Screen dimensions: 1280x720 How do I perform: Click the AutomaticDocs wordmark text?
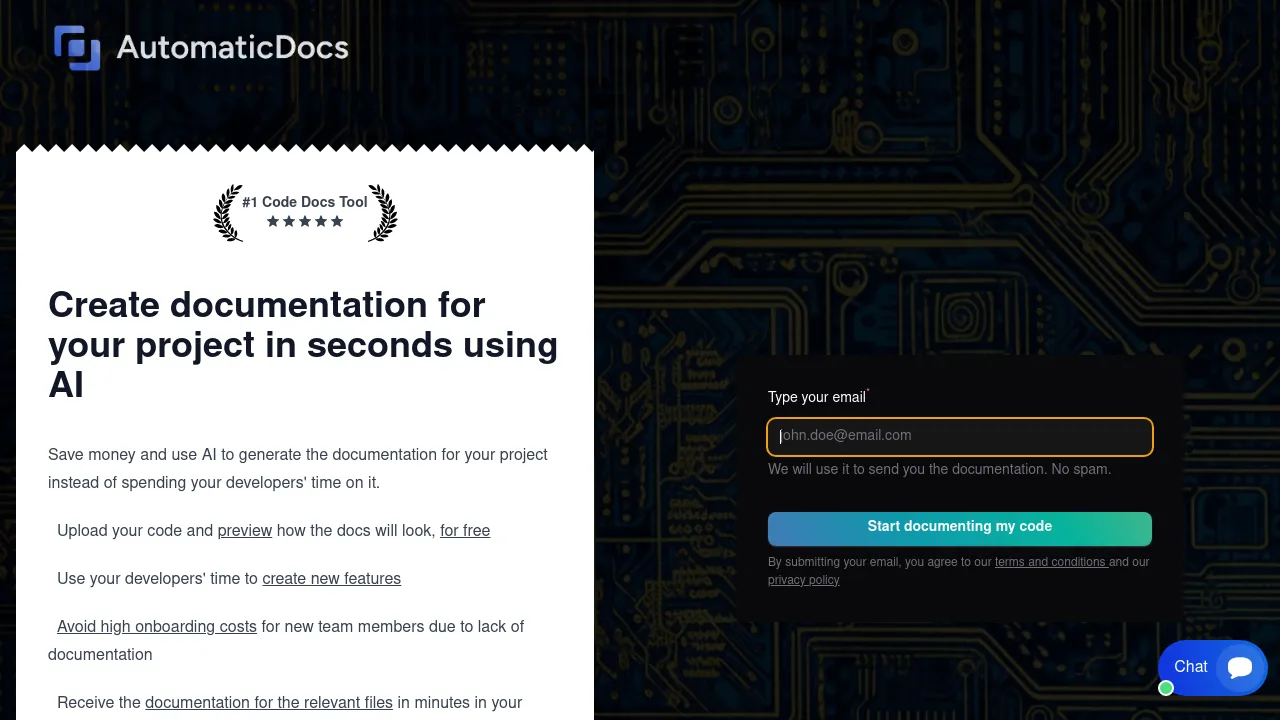tap(232, 47)
